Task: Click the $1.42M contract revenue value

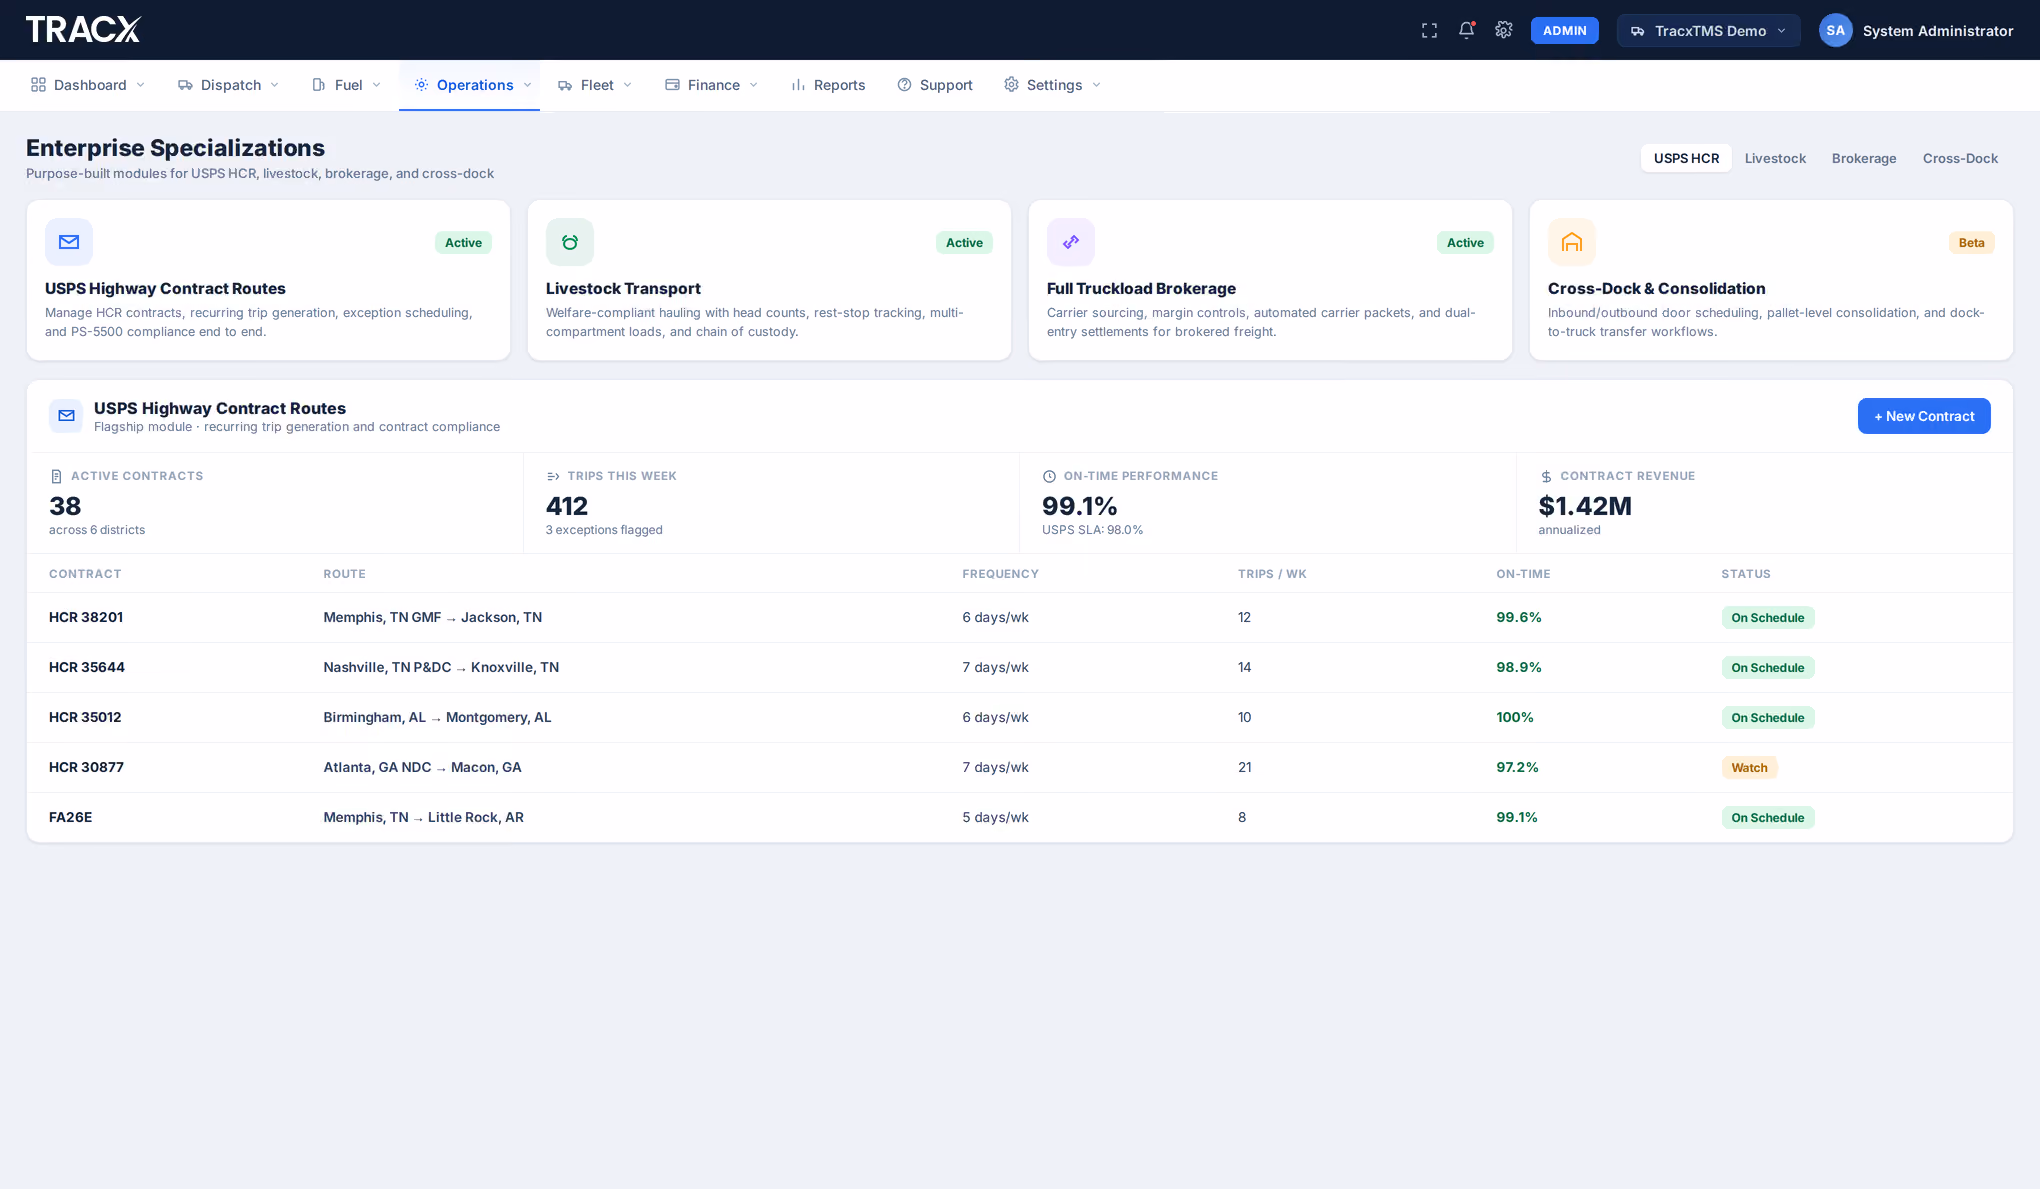Action: coord(1584,506)
